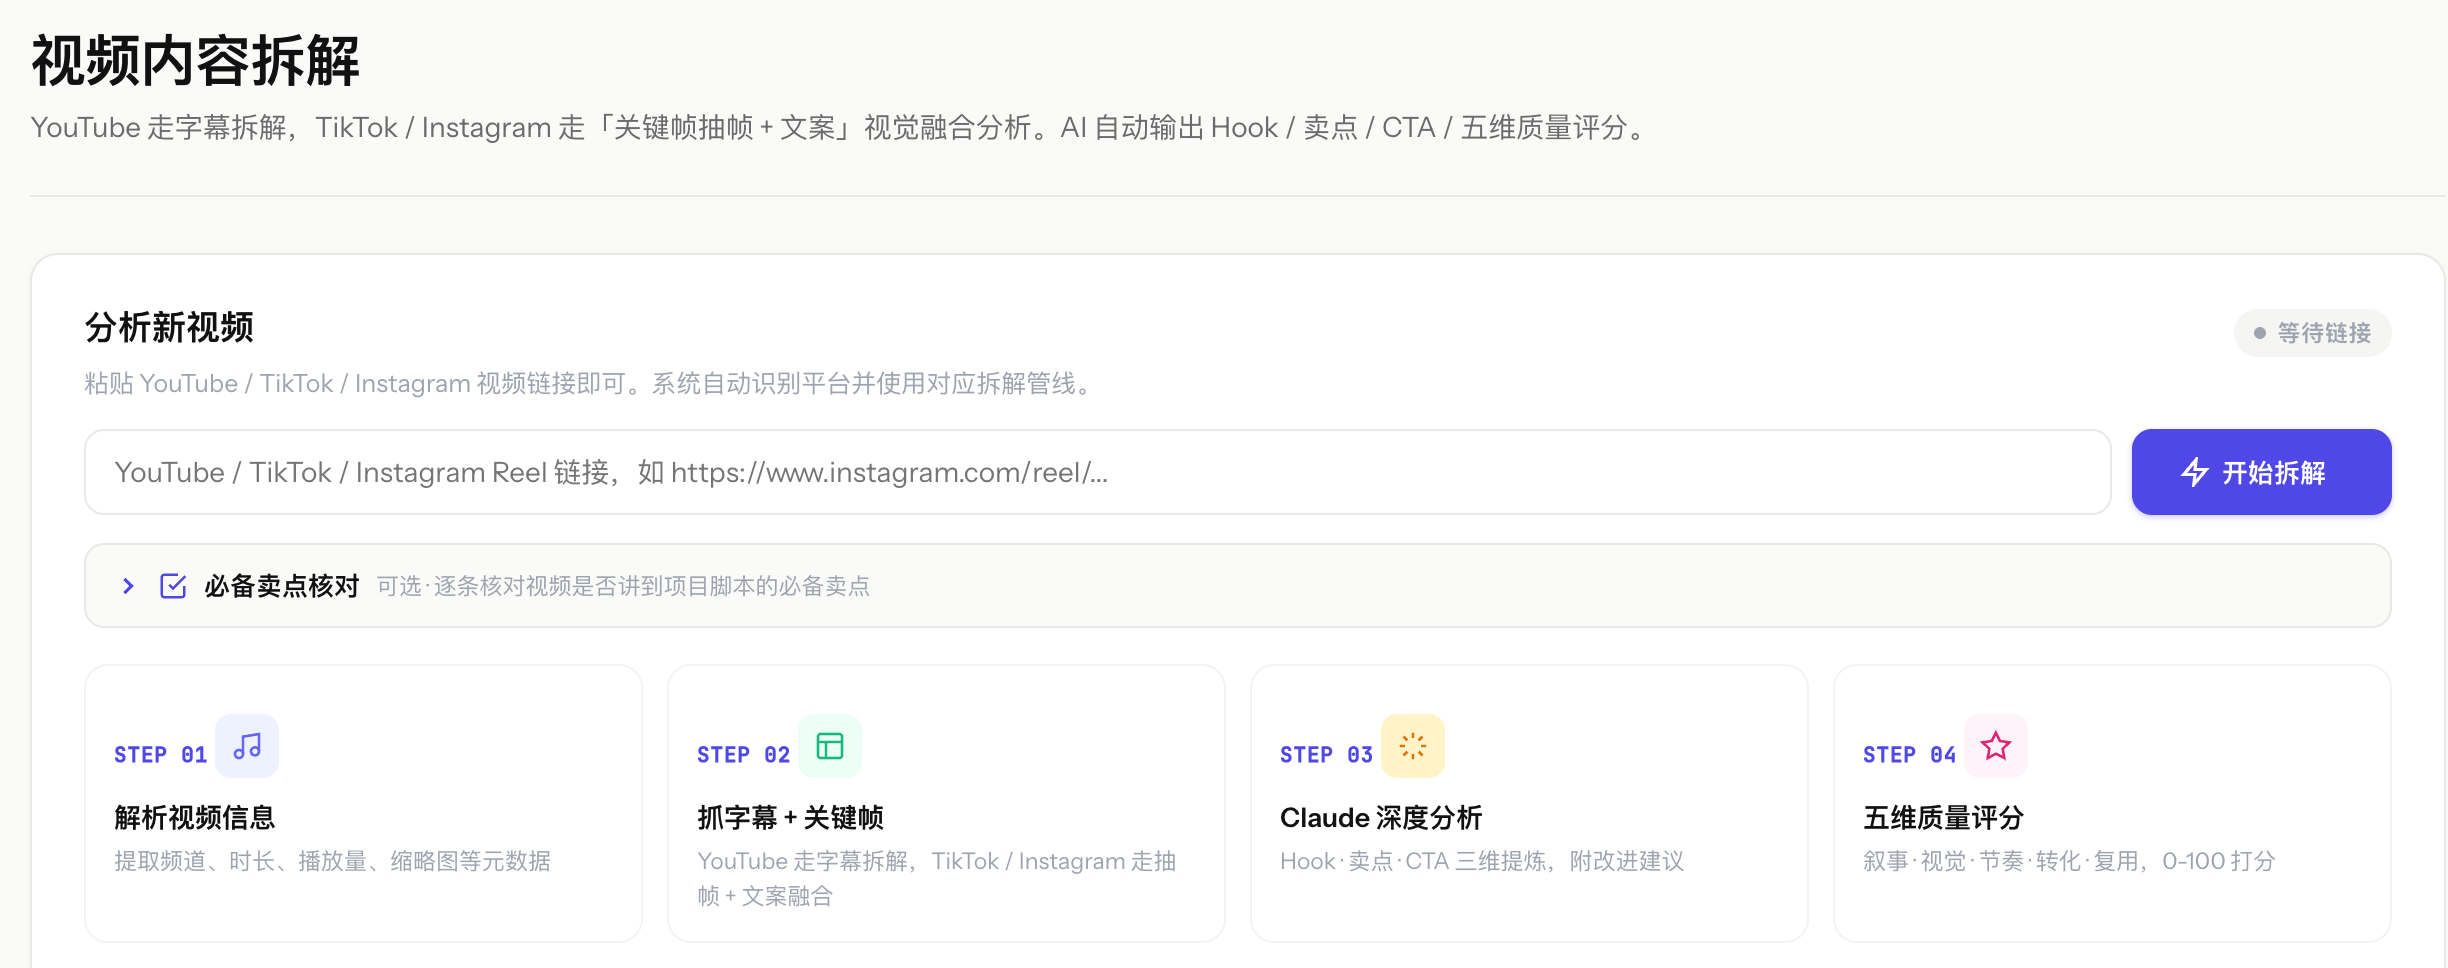Click the 粘贴 YouTube / TikTok / Instagram hint line

point(591,384)
